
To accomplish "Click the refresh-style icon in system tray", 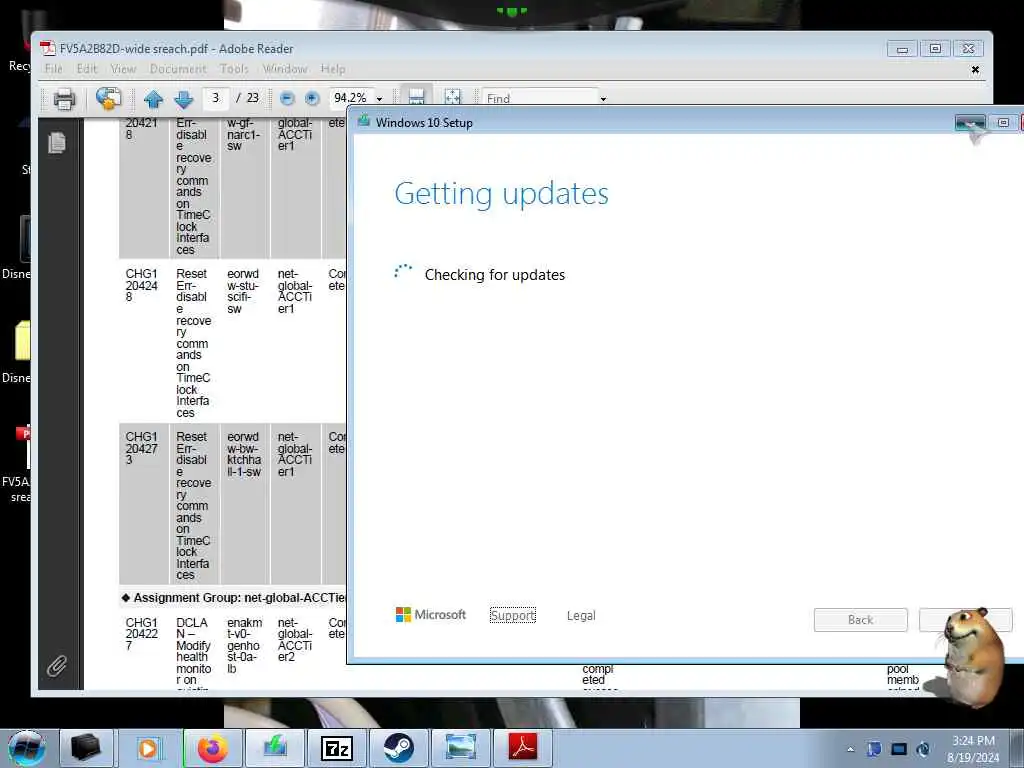I will pos(923,749).
